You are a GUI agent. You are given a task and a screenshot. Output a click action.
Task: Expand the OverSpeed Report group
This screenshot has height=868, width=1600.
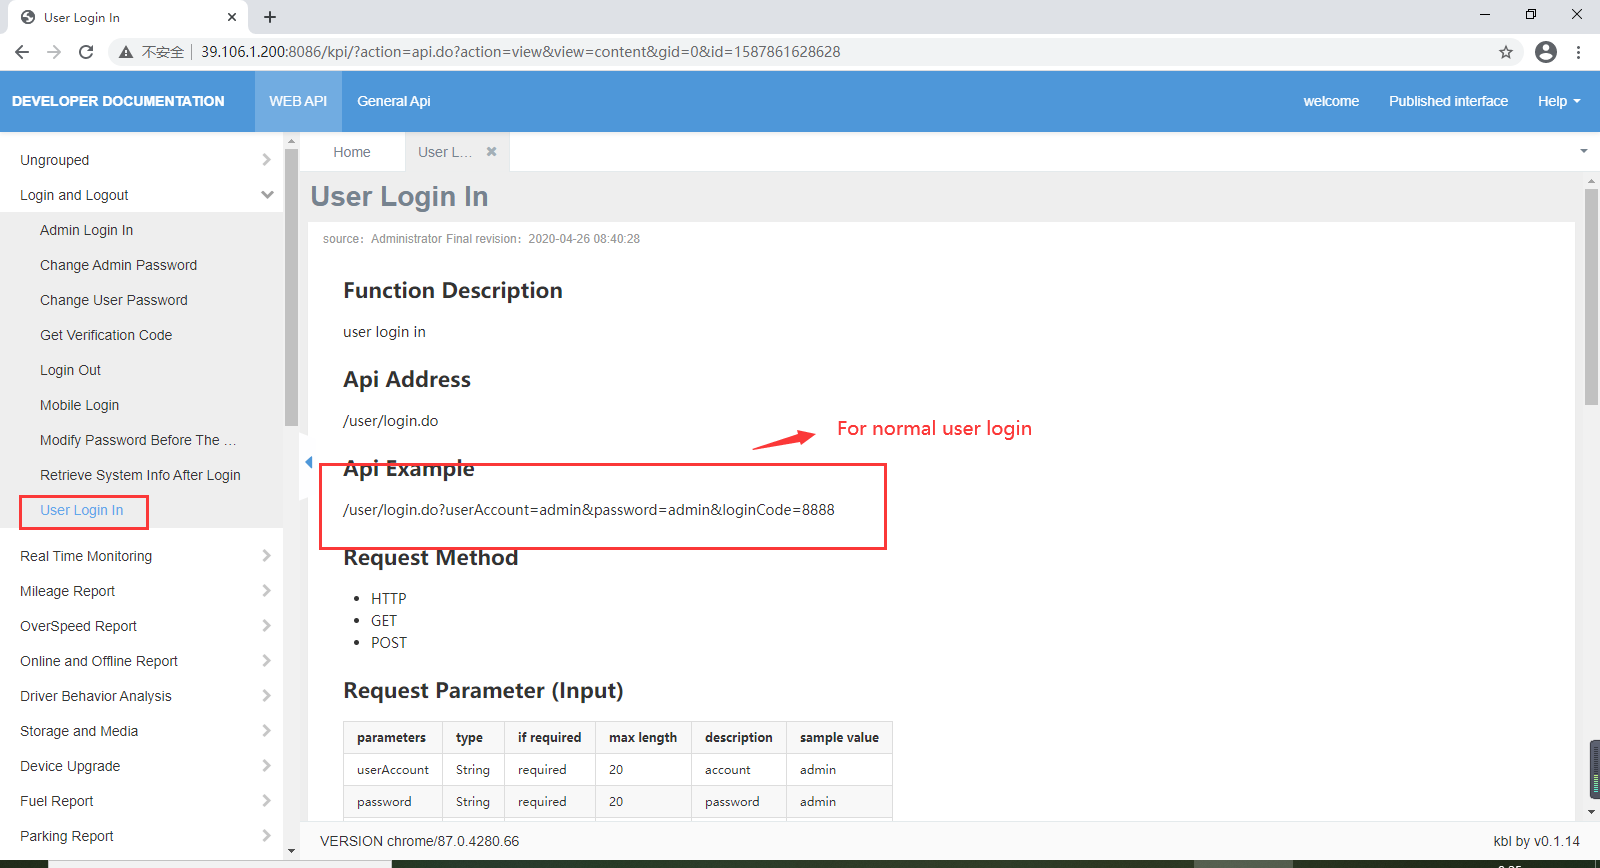click(142, 626)
